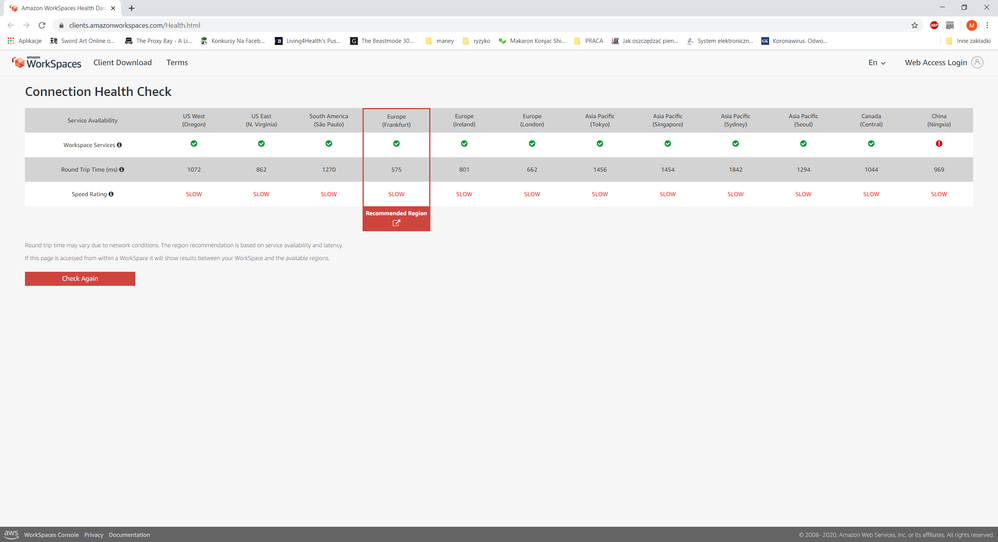Click the Europe (Frankfurt) column header

point(396,121)
